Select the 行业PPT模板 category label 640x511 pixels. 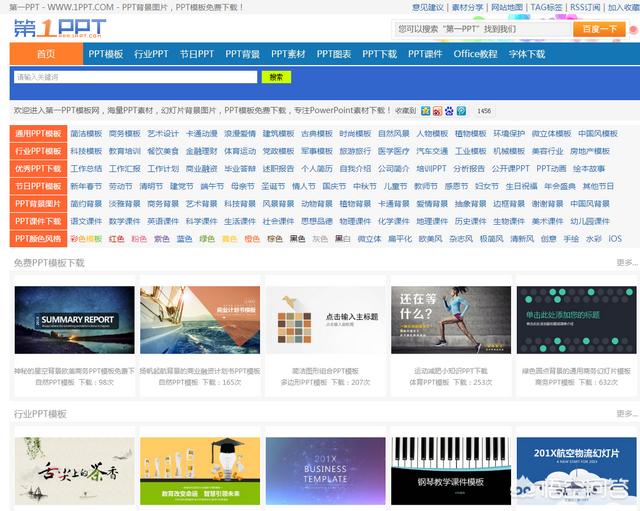(x=38, y=151)
